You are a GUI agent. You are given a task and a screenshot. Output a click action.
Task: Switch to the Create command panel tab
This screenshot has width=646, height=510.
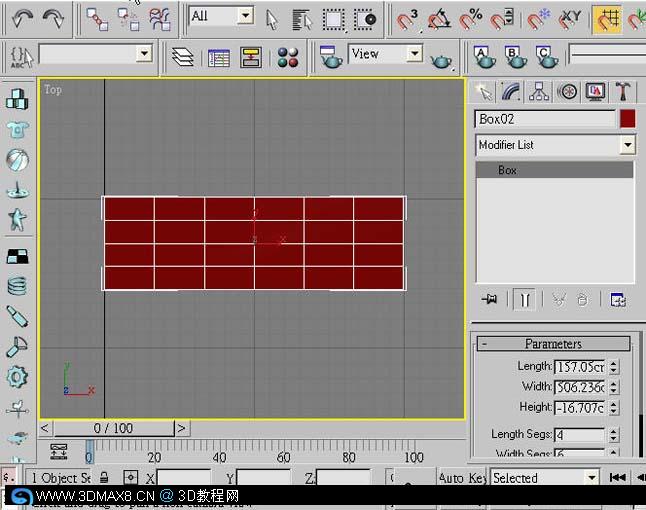(484, 91)
